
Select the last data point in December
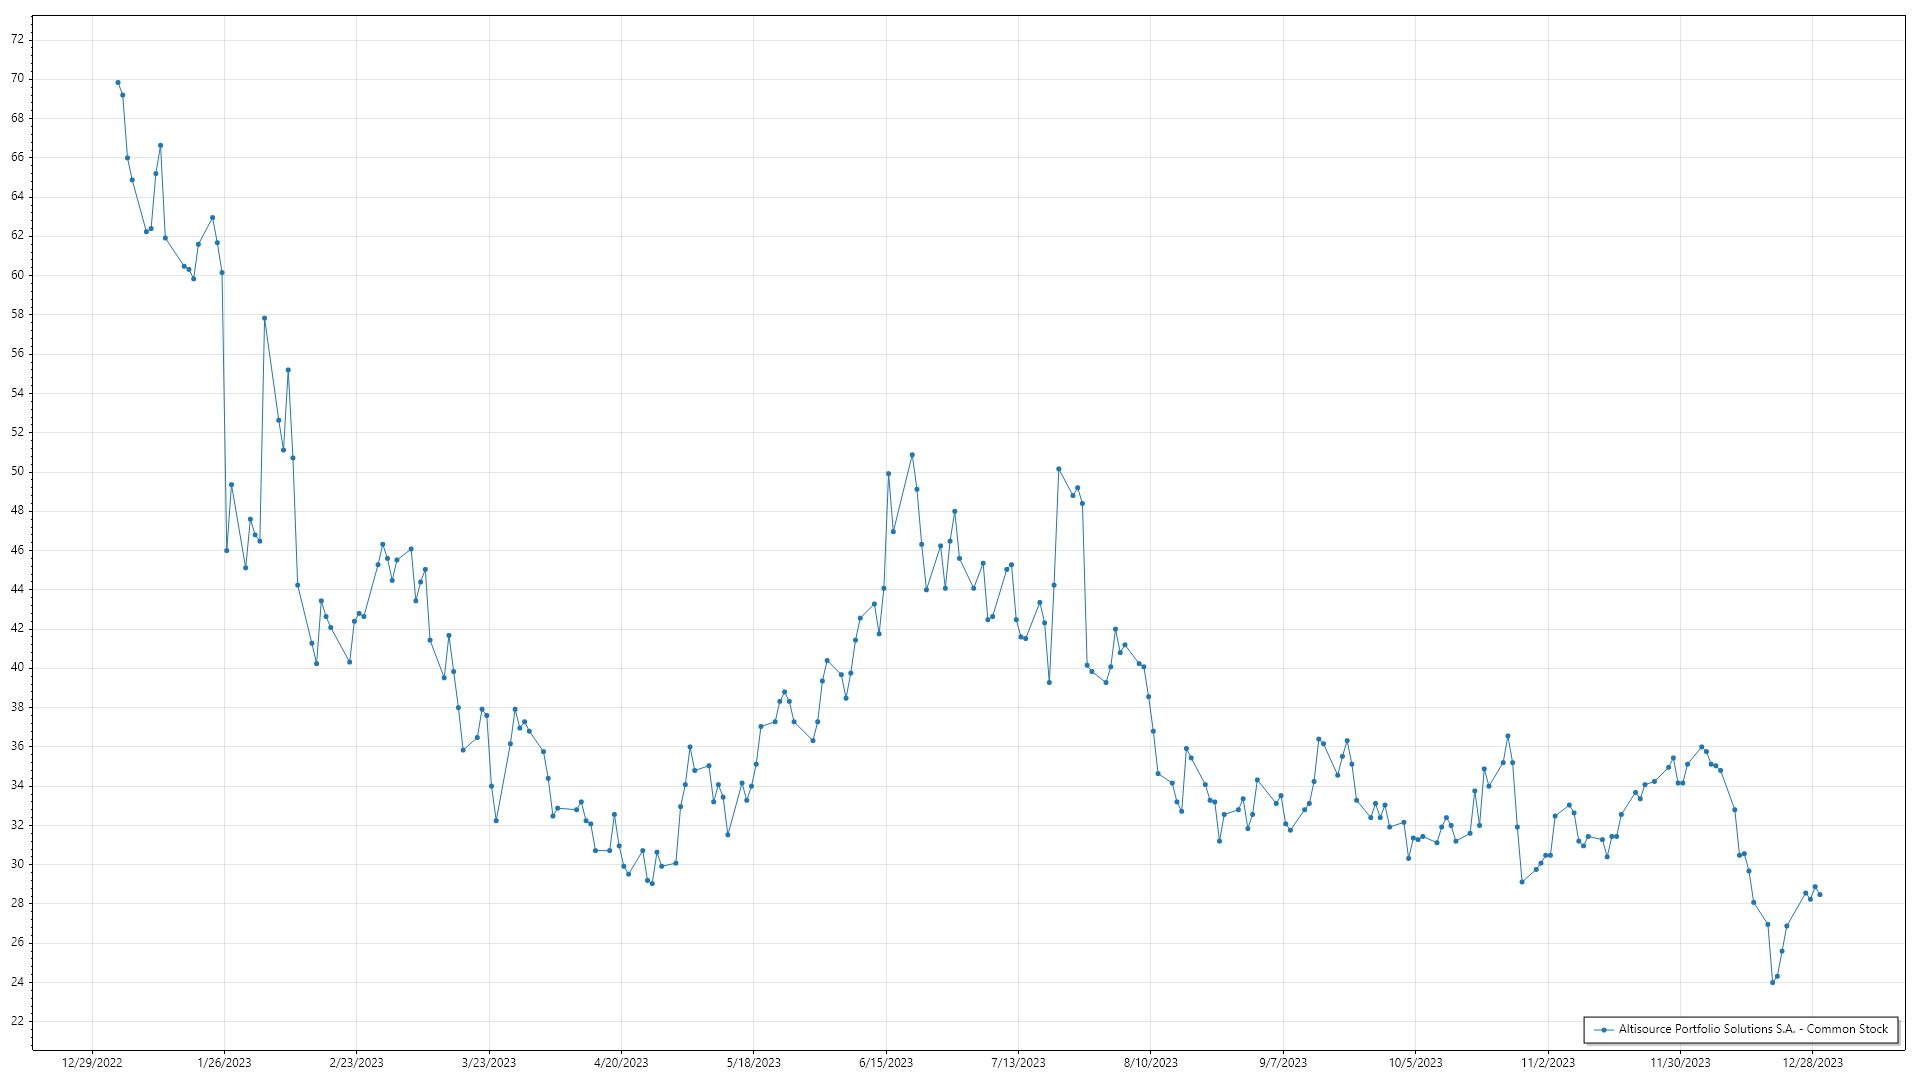tap(1819, 894)
